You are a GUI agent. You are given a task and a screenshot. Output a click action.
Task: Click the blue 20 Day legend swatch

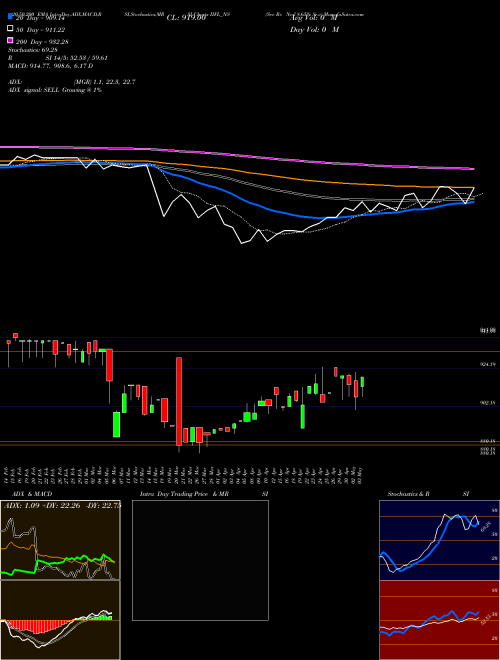[10, 16]
